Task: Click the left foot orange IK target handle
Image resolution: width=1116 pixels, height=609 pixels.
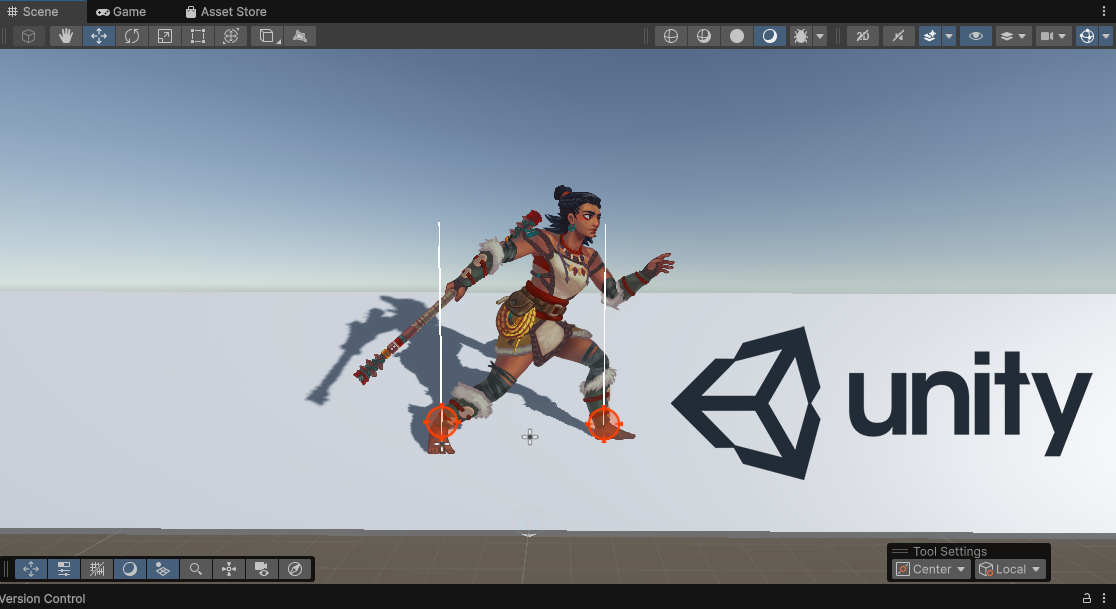Action: click(x=441, y=422)
